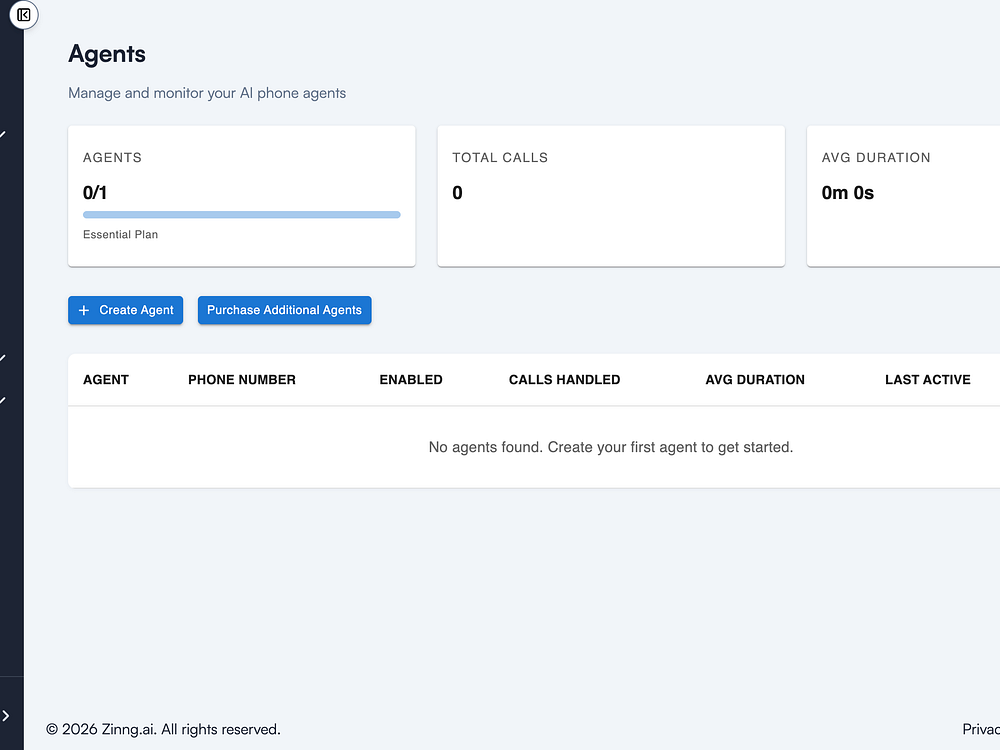This screenshot has width=1000, height=750.
Task: Open the Privacy footer link
Action: pyautogui.click(x=981, y=729)
